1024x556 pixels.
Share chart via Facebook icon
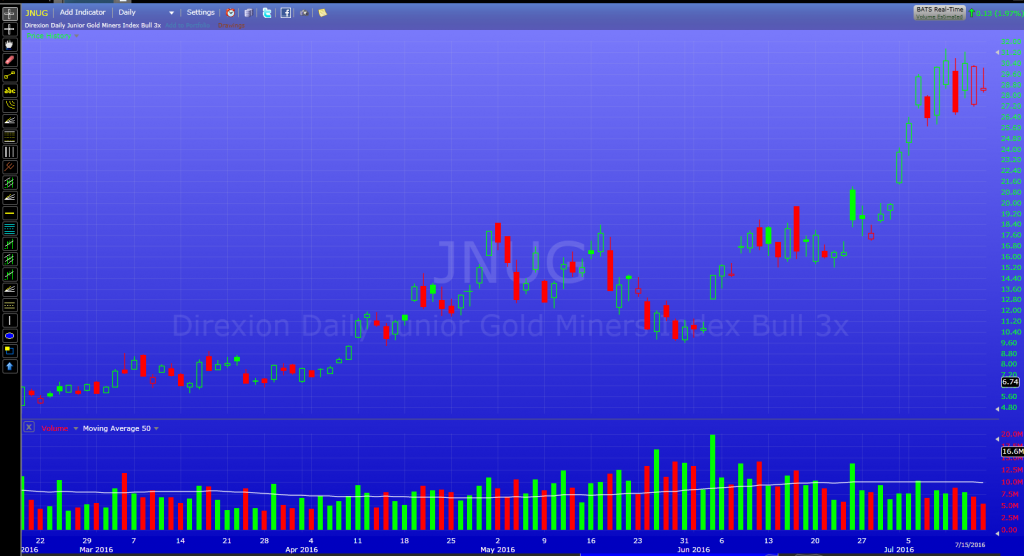point(285,12)
